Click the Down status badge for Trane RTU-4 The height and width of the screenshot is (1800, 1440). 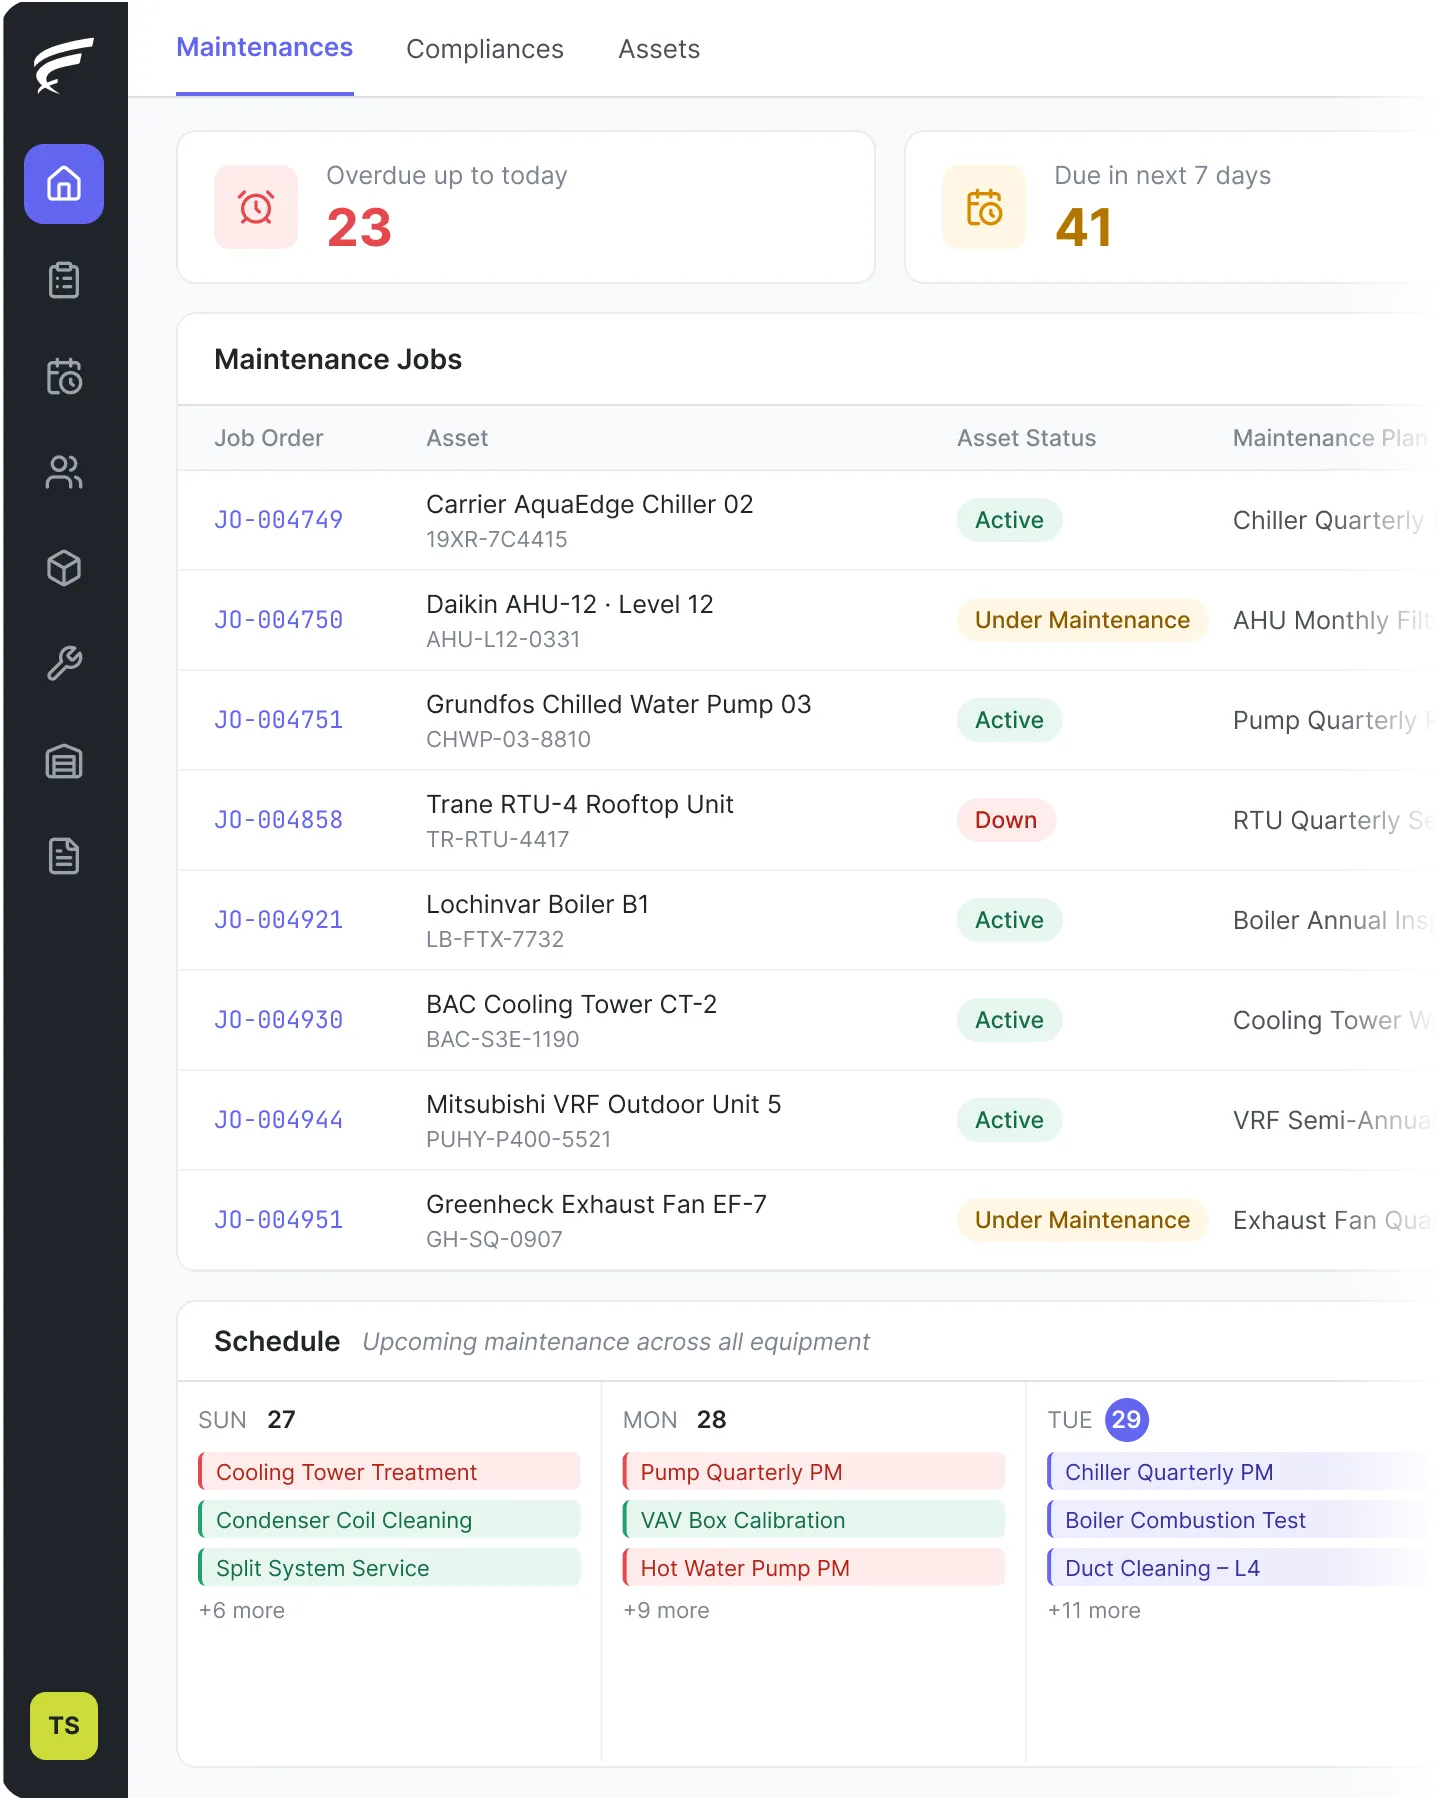click(1006, 820)
